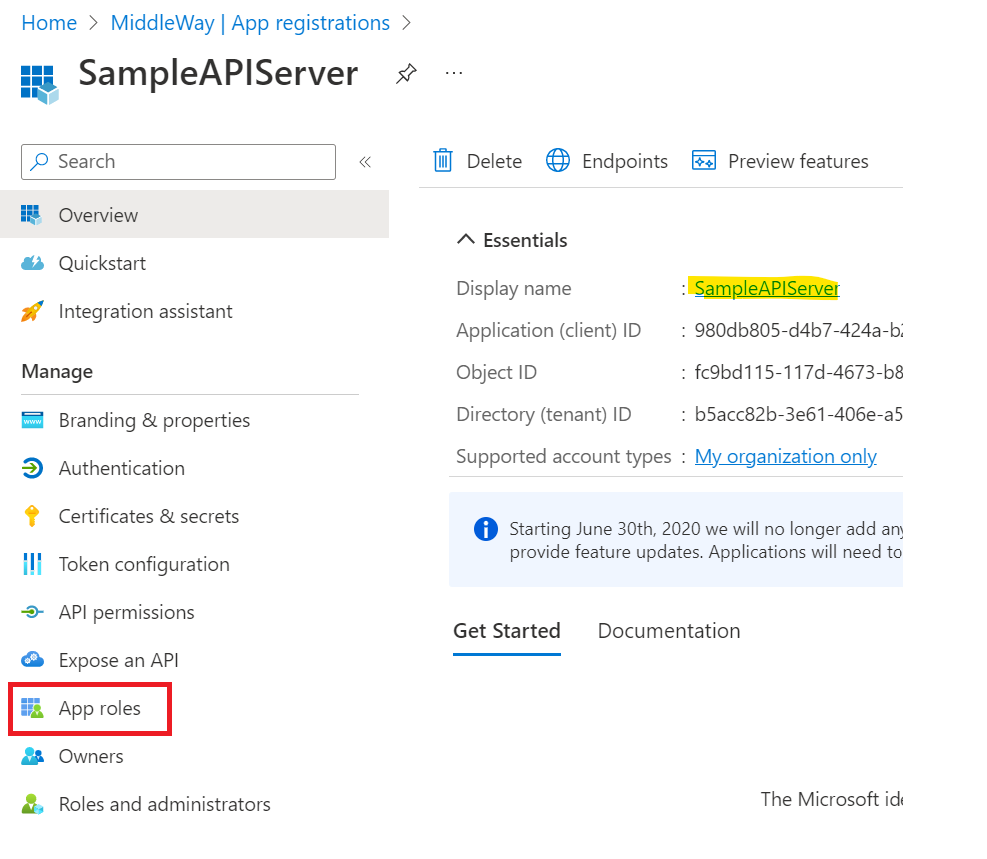Switch to the Documentation tab
The height and width of the screenshot is (859, 987).
(x=668, y=631)
